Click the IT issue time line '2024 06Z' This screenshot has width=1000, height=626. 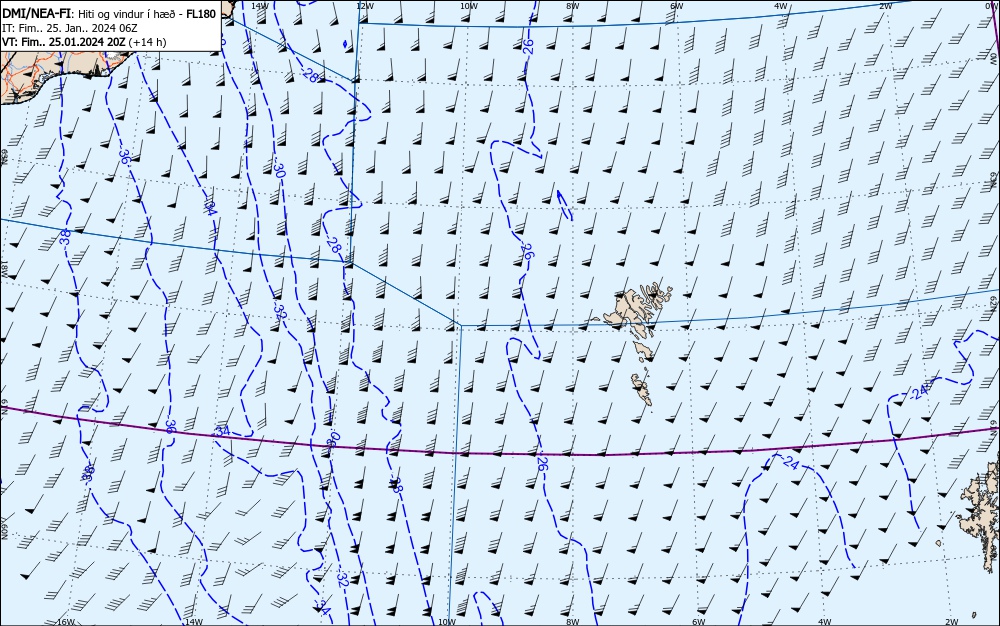click(x=114, y=28)
